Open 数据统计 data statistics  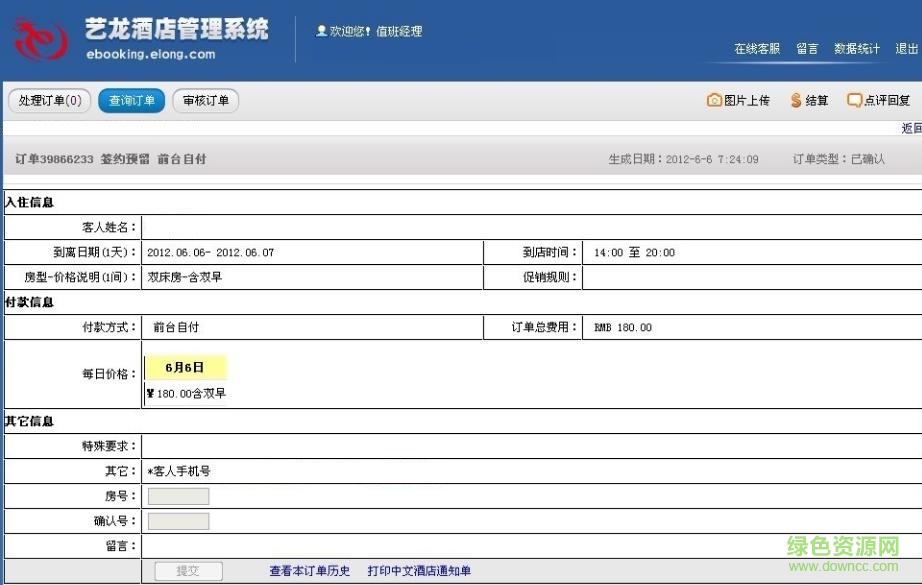(856, 47)
